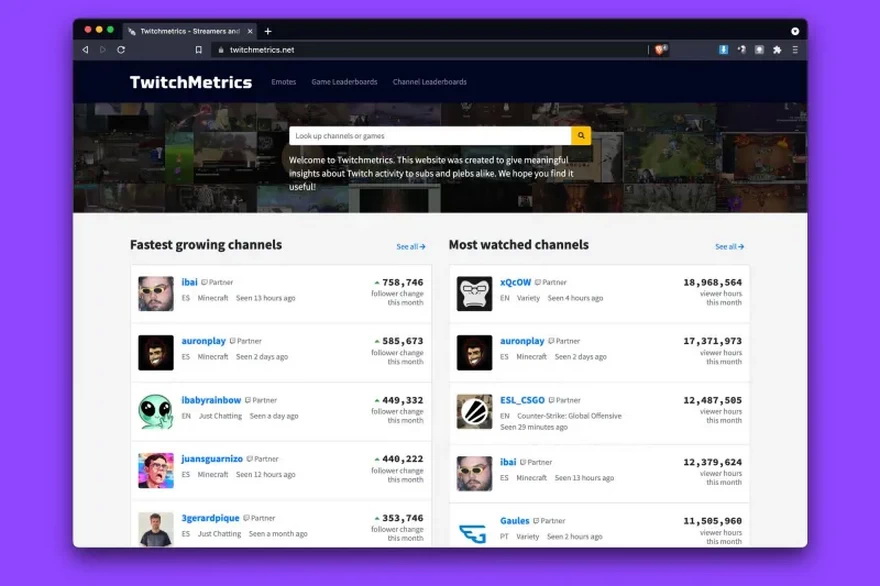The image size is (880, 586).
Task: Close the Twitchmetrics browser tab
Action: (250, 31)
